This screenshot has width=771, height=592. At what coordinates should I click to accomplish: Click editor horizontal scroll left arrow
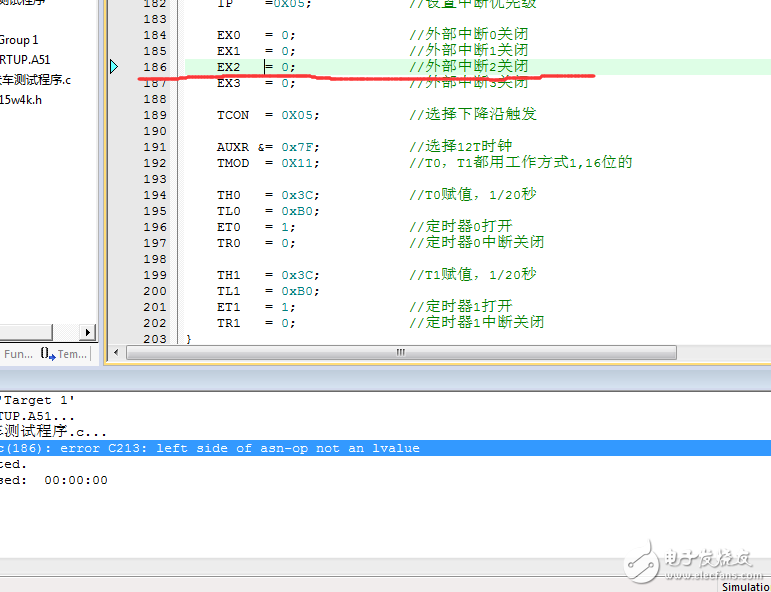click(x=117, y=353)
